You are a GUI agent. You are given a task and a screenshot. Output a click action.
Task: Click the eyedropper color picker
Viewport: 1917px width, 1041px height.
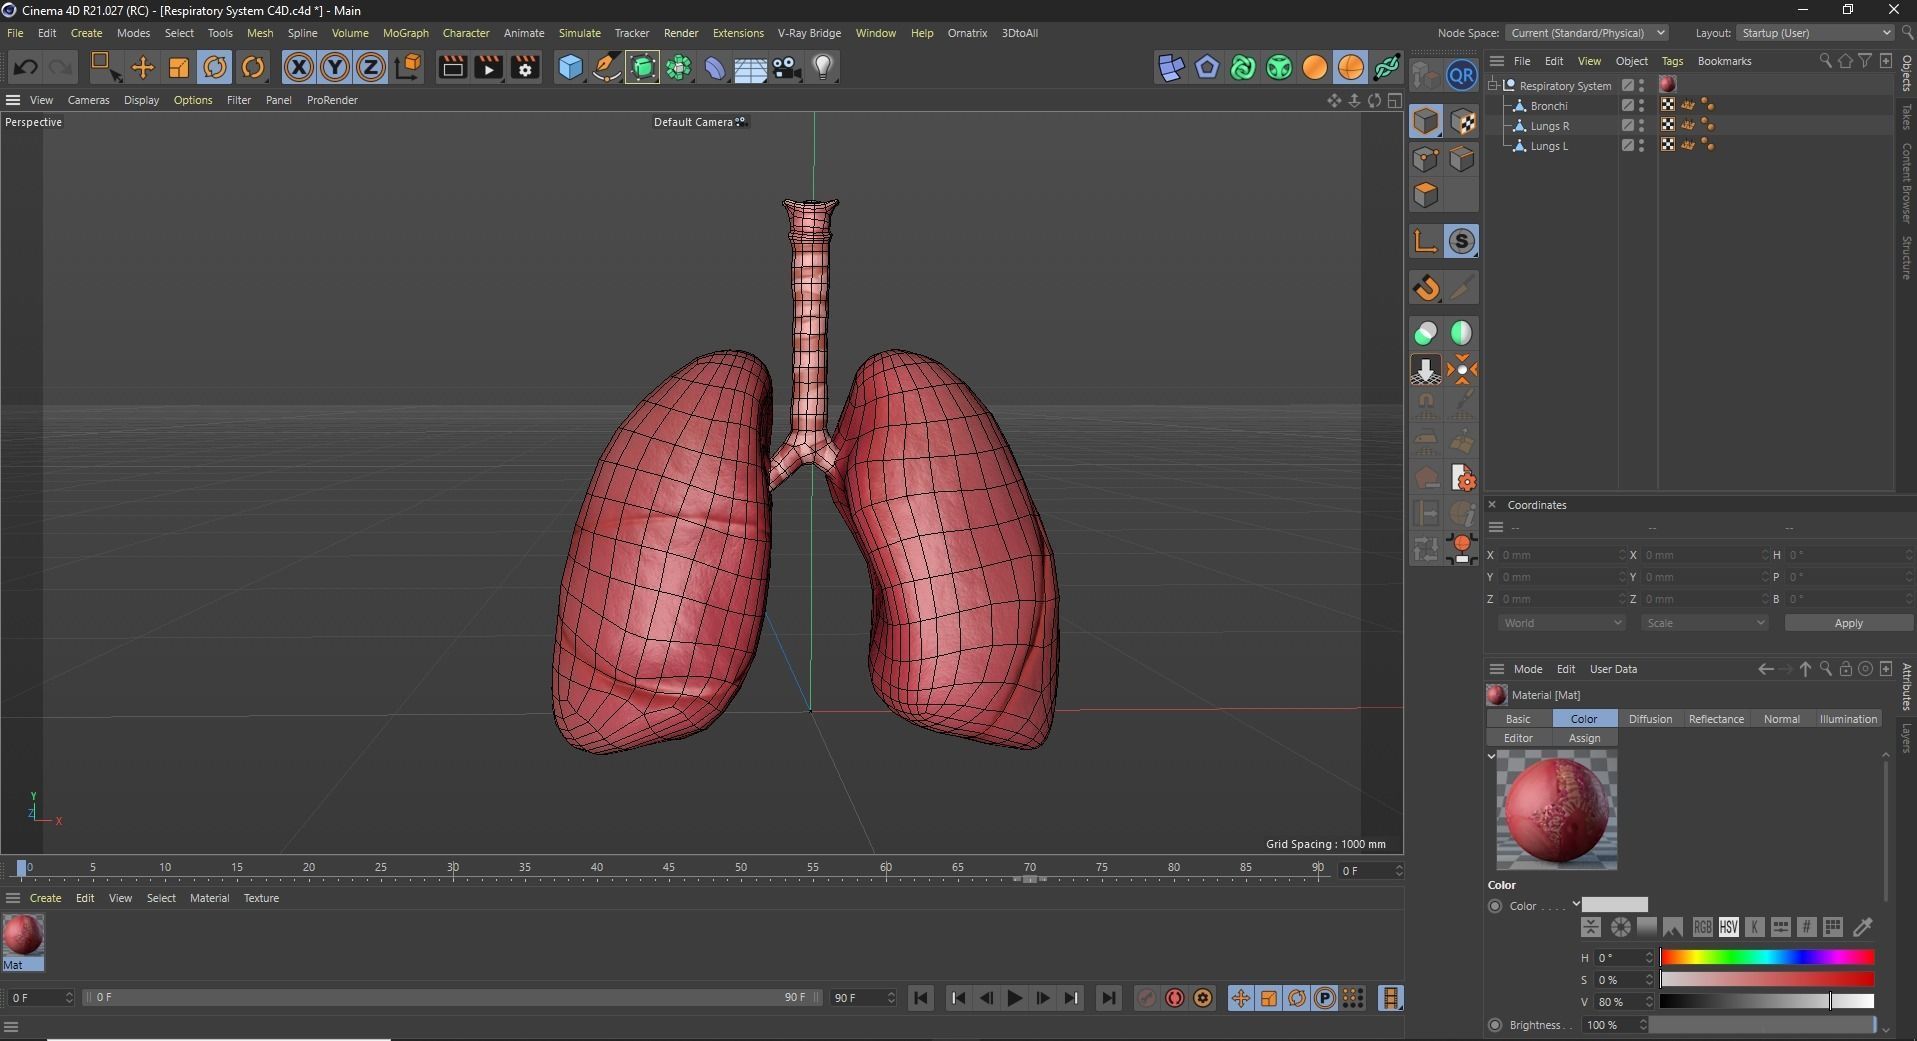(x=1863, y=928)
